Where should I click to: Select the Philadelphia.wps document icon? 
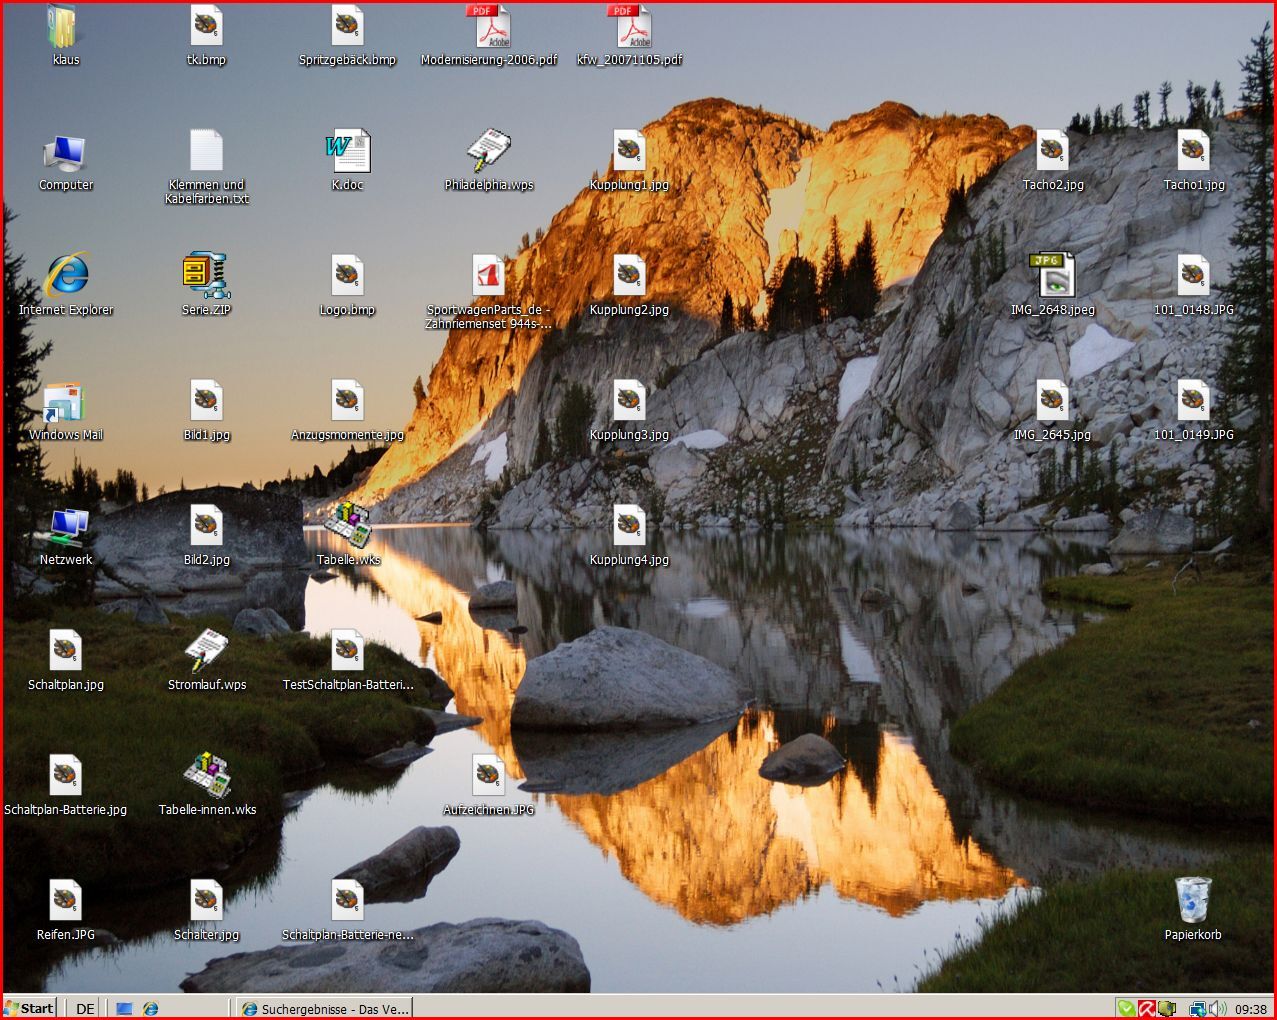point(489,151)
